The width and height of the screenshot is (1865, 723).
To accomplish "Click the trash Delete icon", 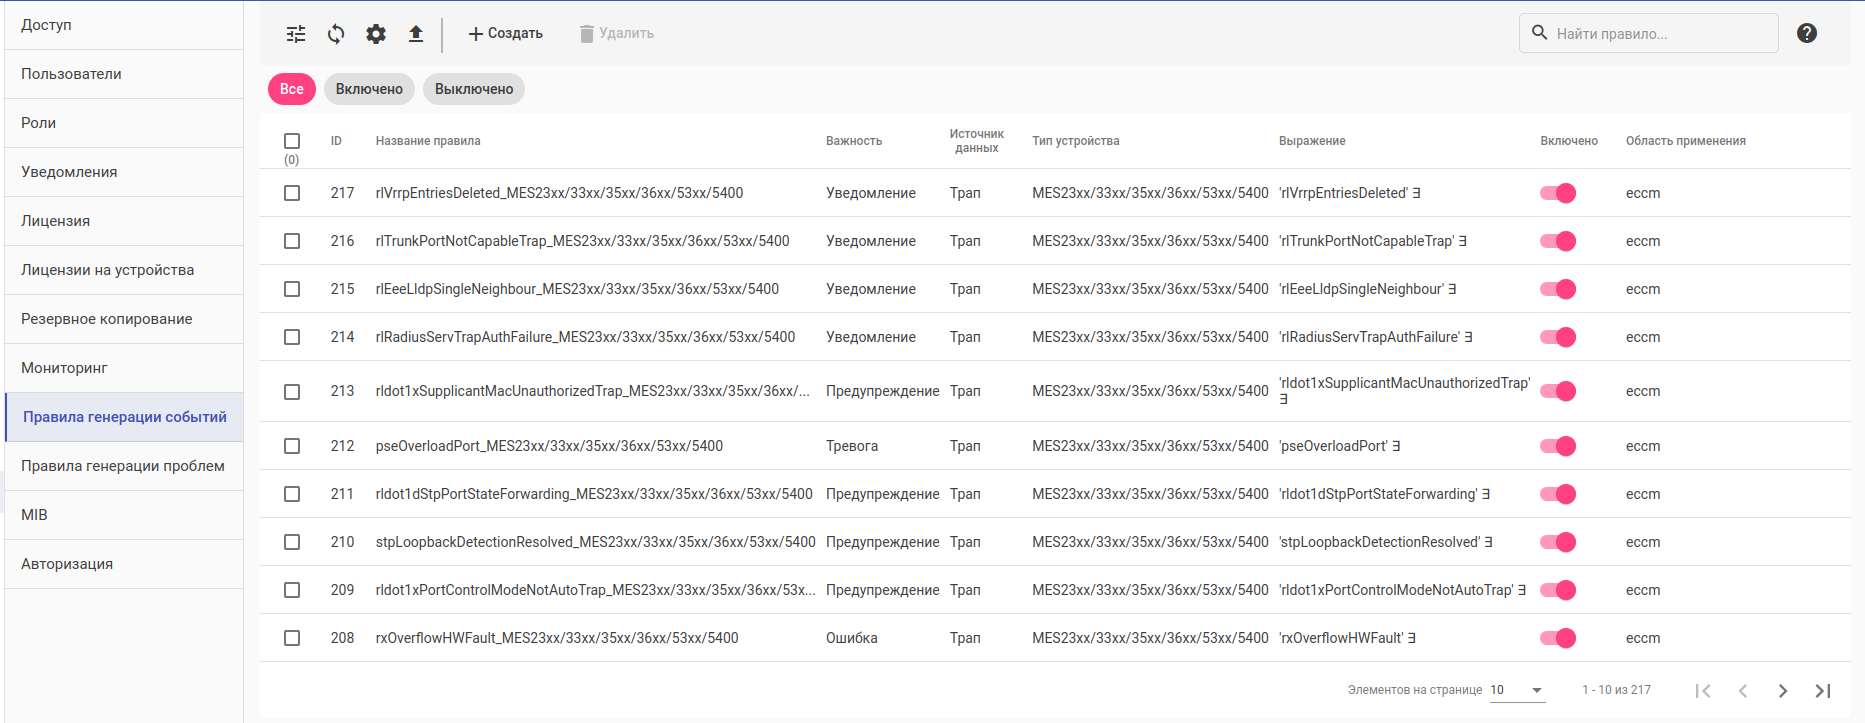I will click(x=587, y=34).
